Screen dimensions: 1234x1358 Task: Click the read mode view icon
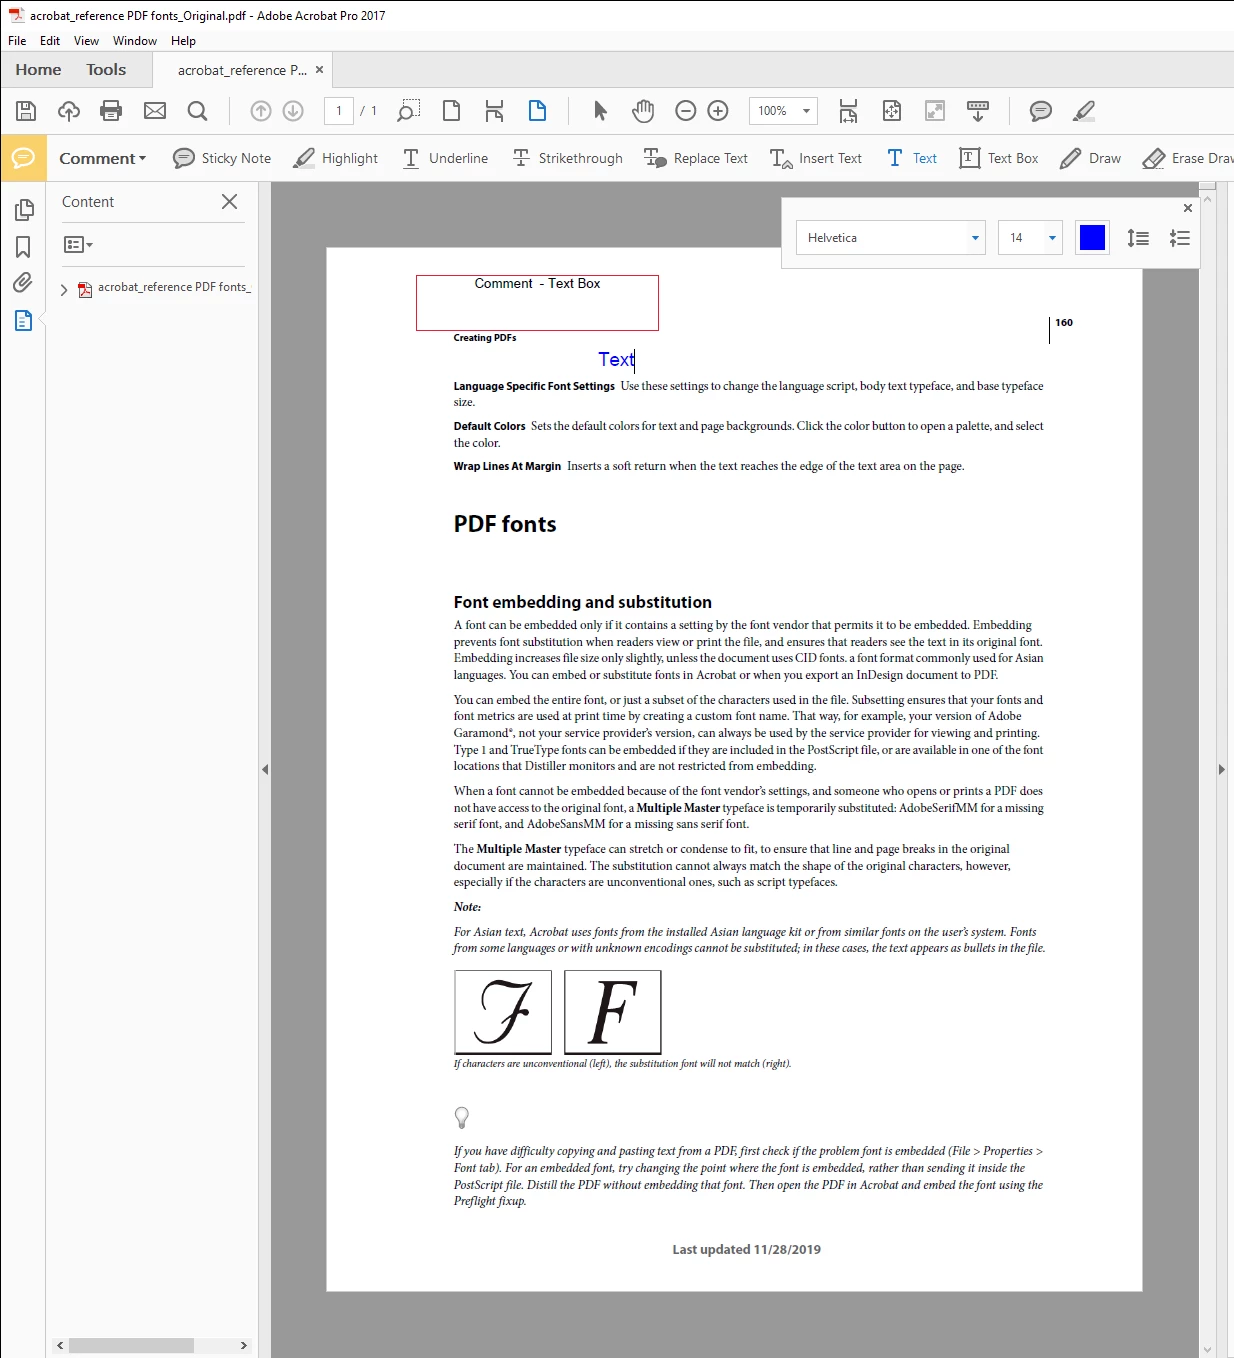[935, 111]
